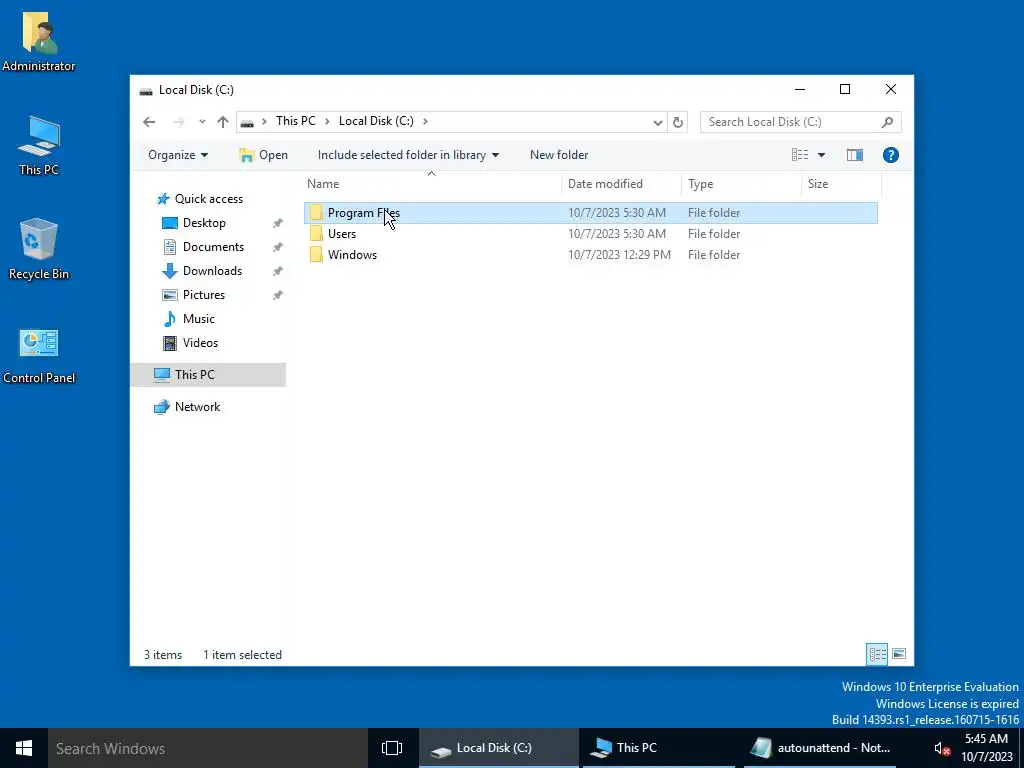Open Task View on the taskbar
1024x768 pixels.
392,748
